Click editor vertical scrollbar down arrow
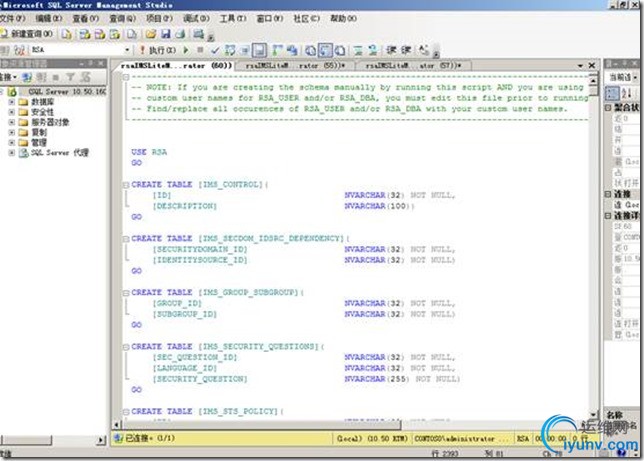Screen dimensions: 644x461 [x=593, y=414]
